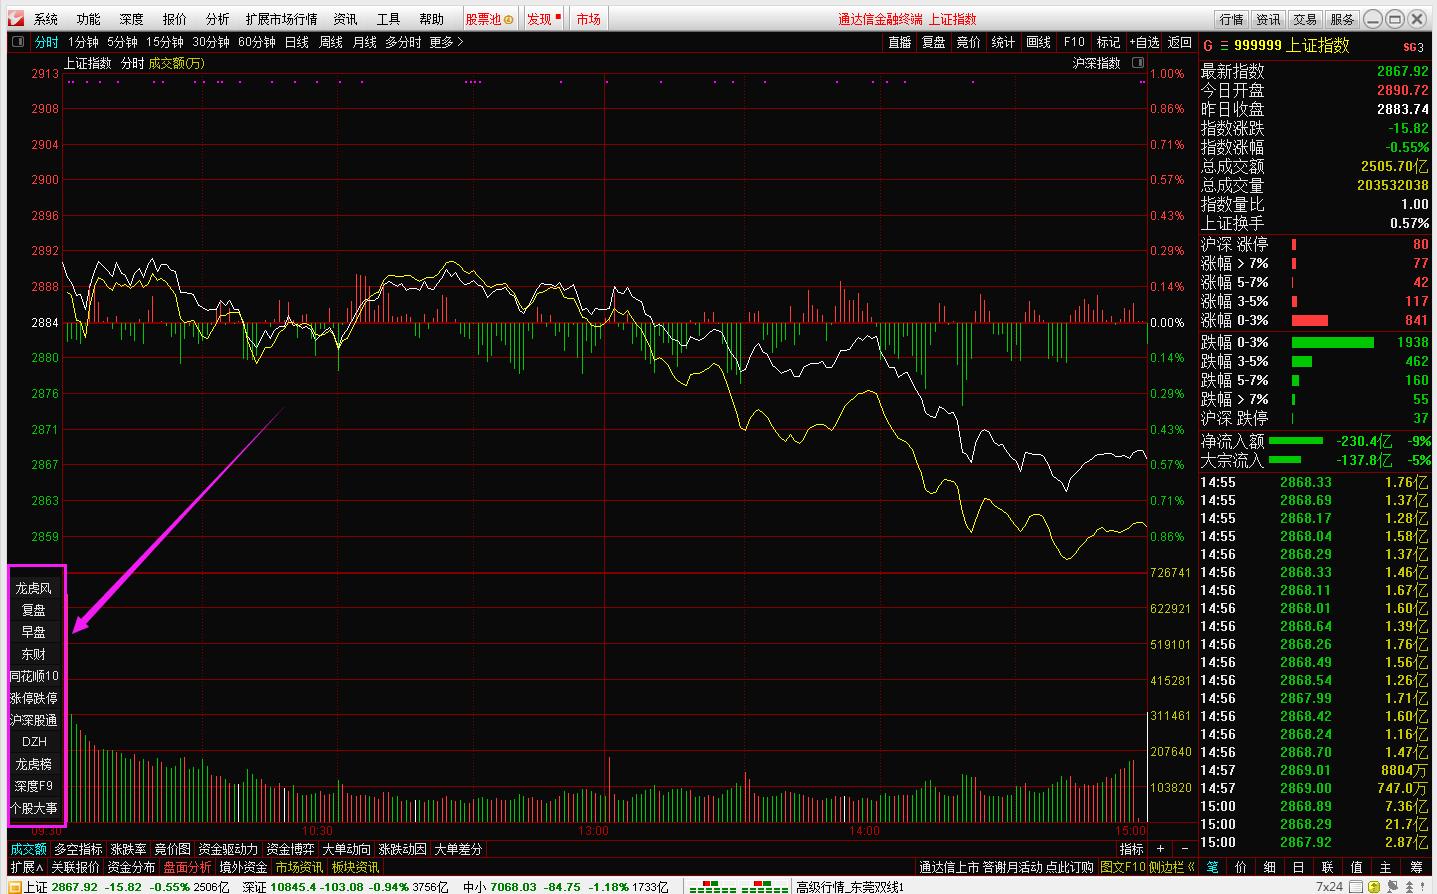Screen dimensions: 1437x894
Task: Select 同花顺10 in the left shortcut list
Action: [34, 676]
